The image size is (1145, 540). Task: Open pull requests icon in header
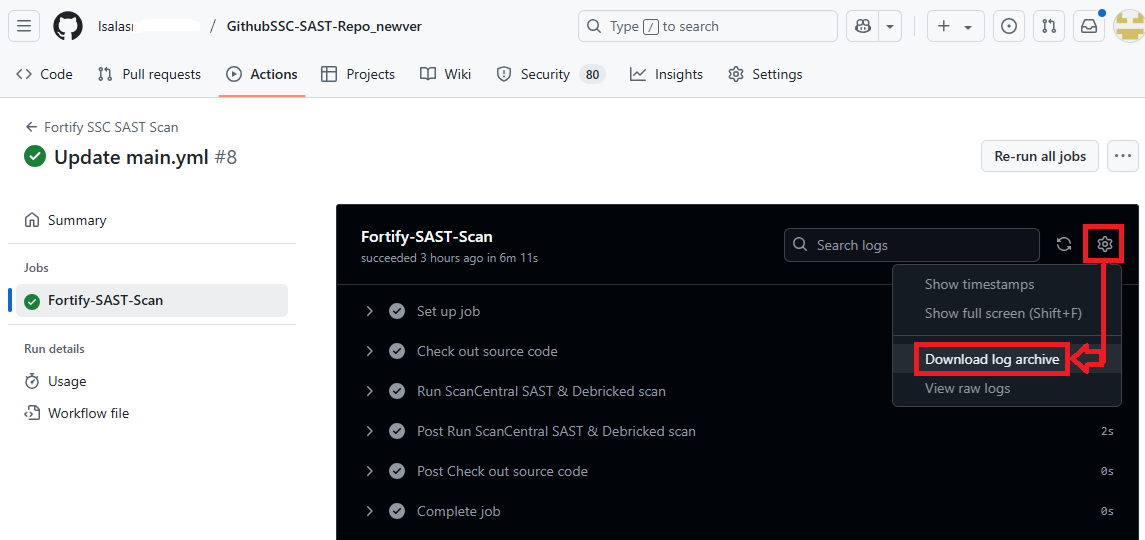pyautogui.click(x=1049, y=26)
